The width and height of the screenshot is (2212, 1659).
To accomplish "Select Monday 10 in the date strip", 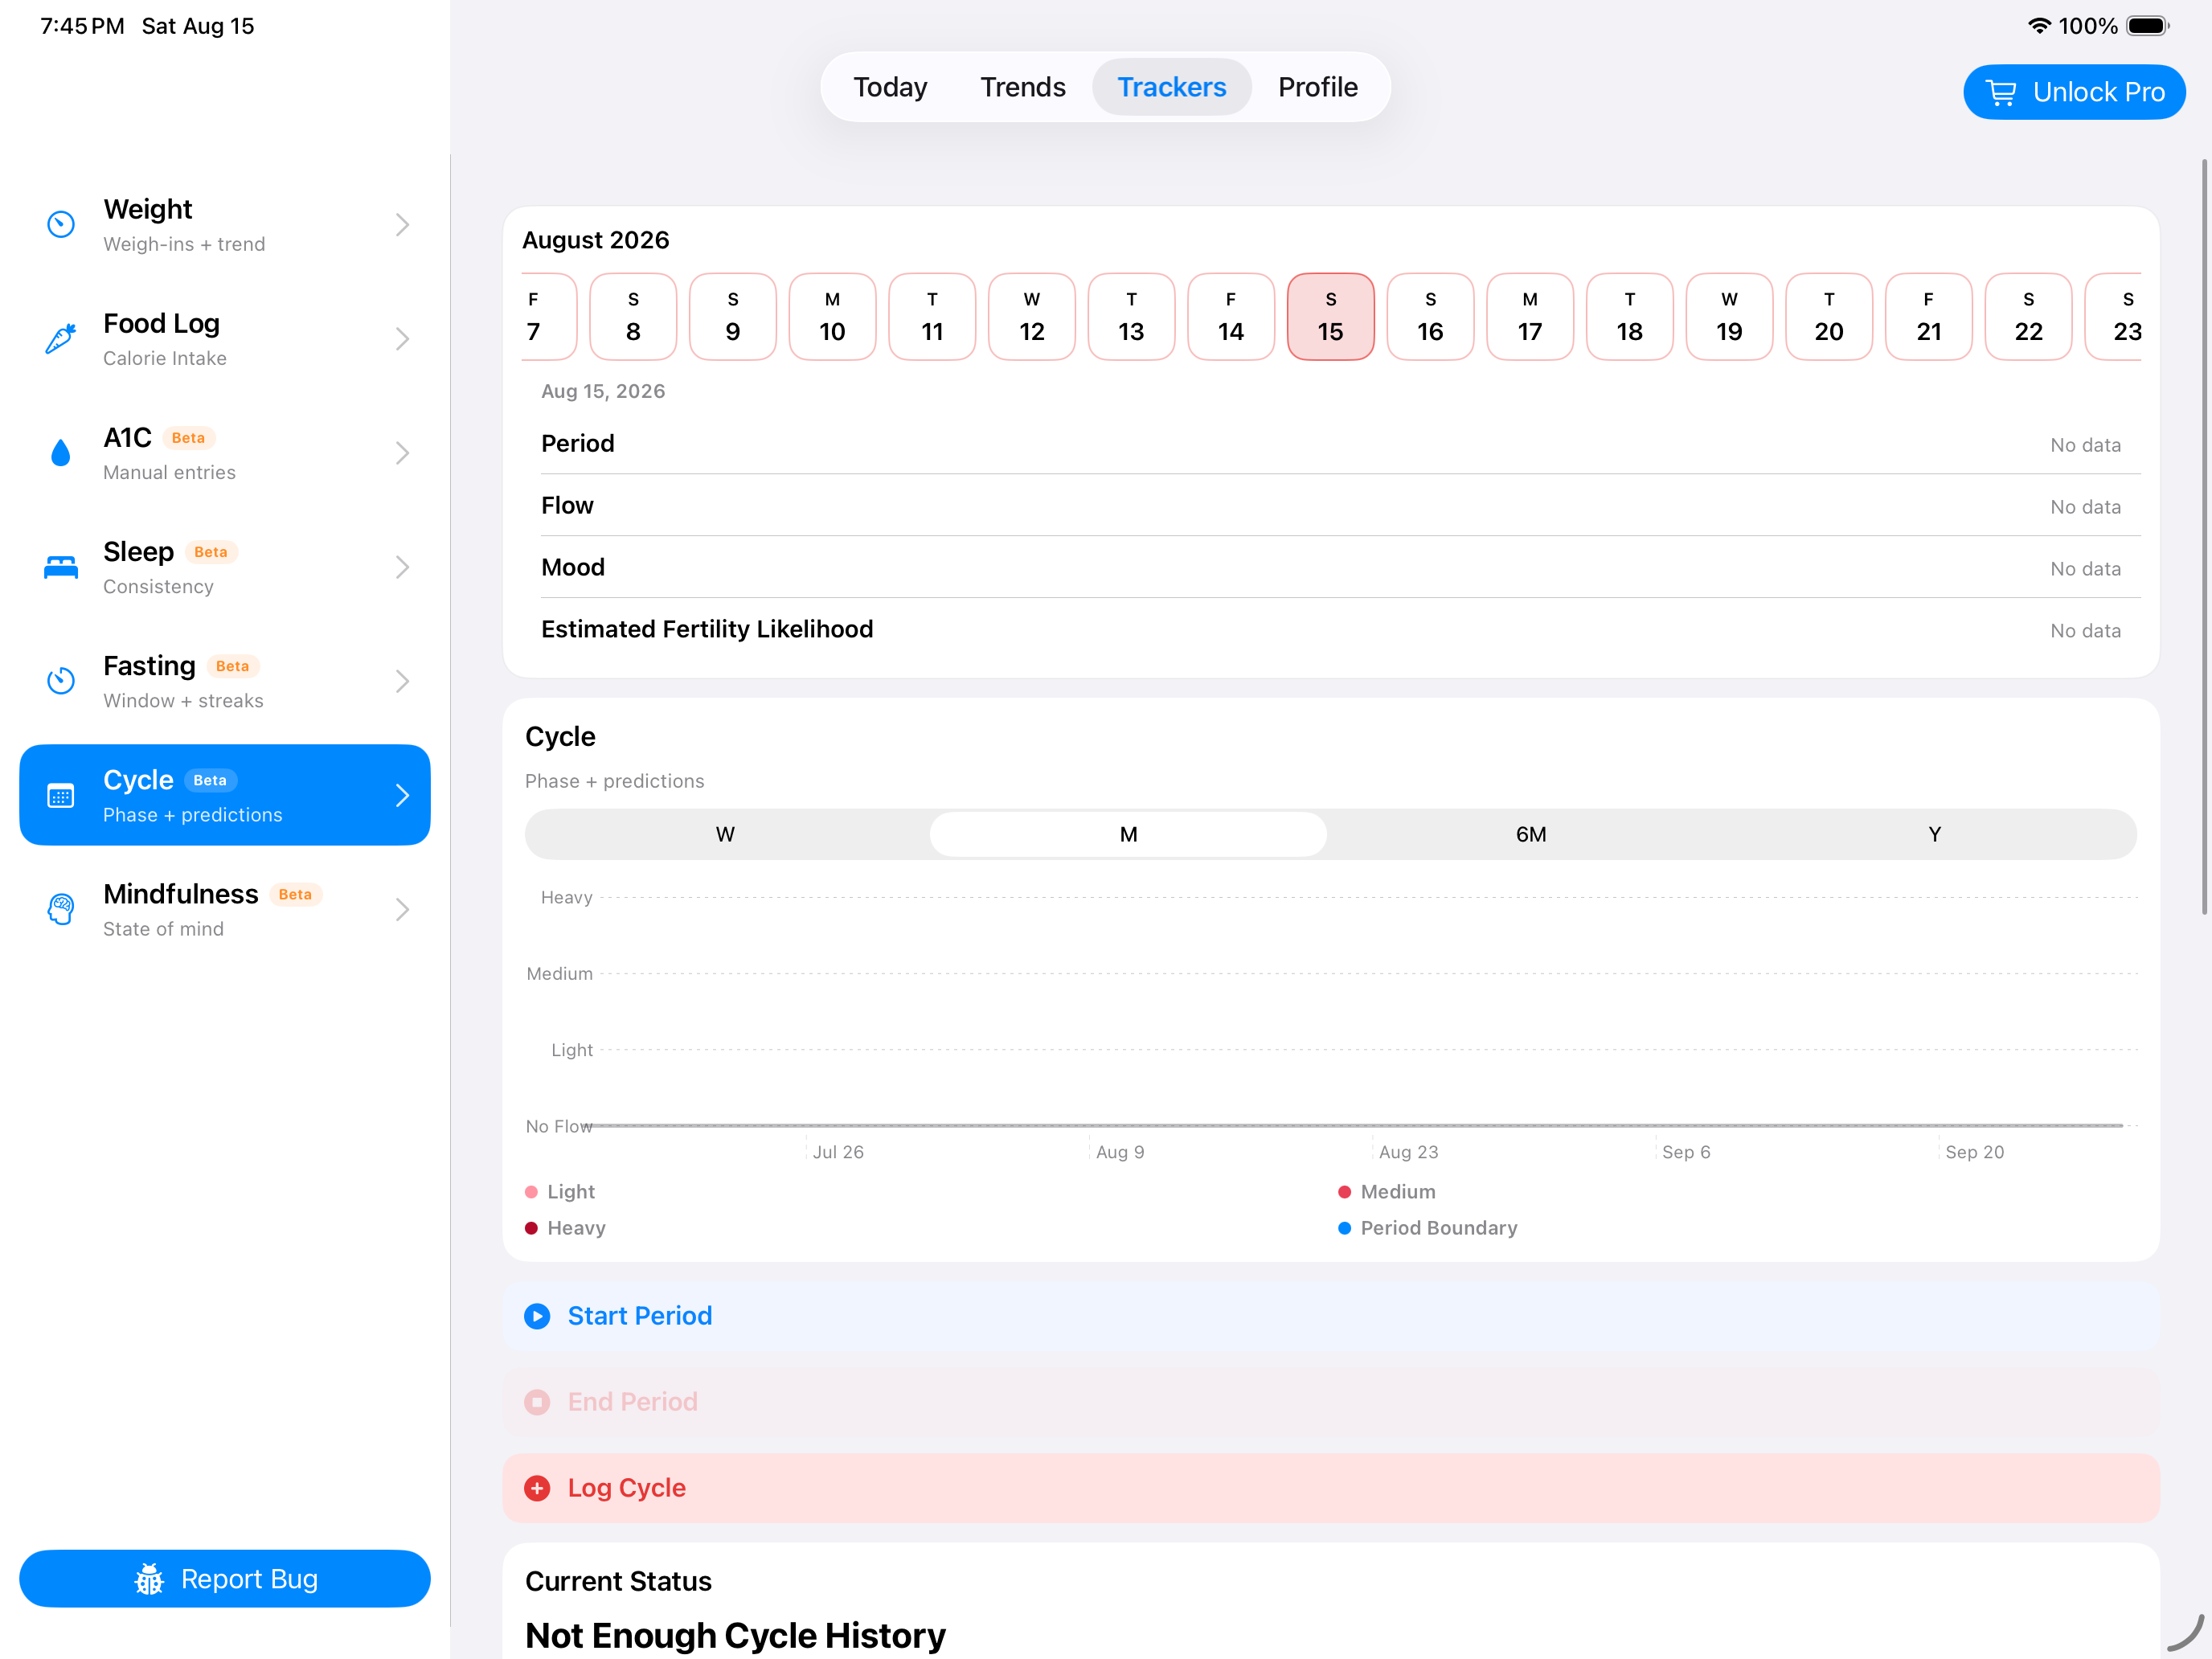I will pyautogui.click(x=832, y=316).
